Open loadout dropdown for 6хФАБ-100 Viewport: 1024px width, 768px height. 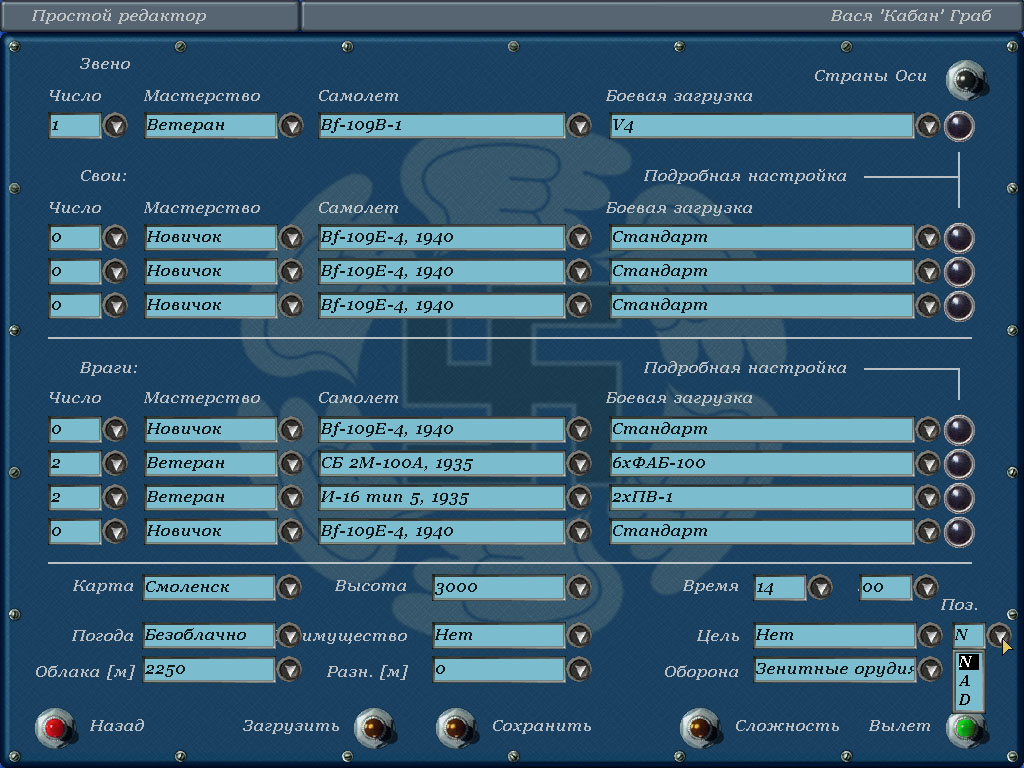point(928,464)
